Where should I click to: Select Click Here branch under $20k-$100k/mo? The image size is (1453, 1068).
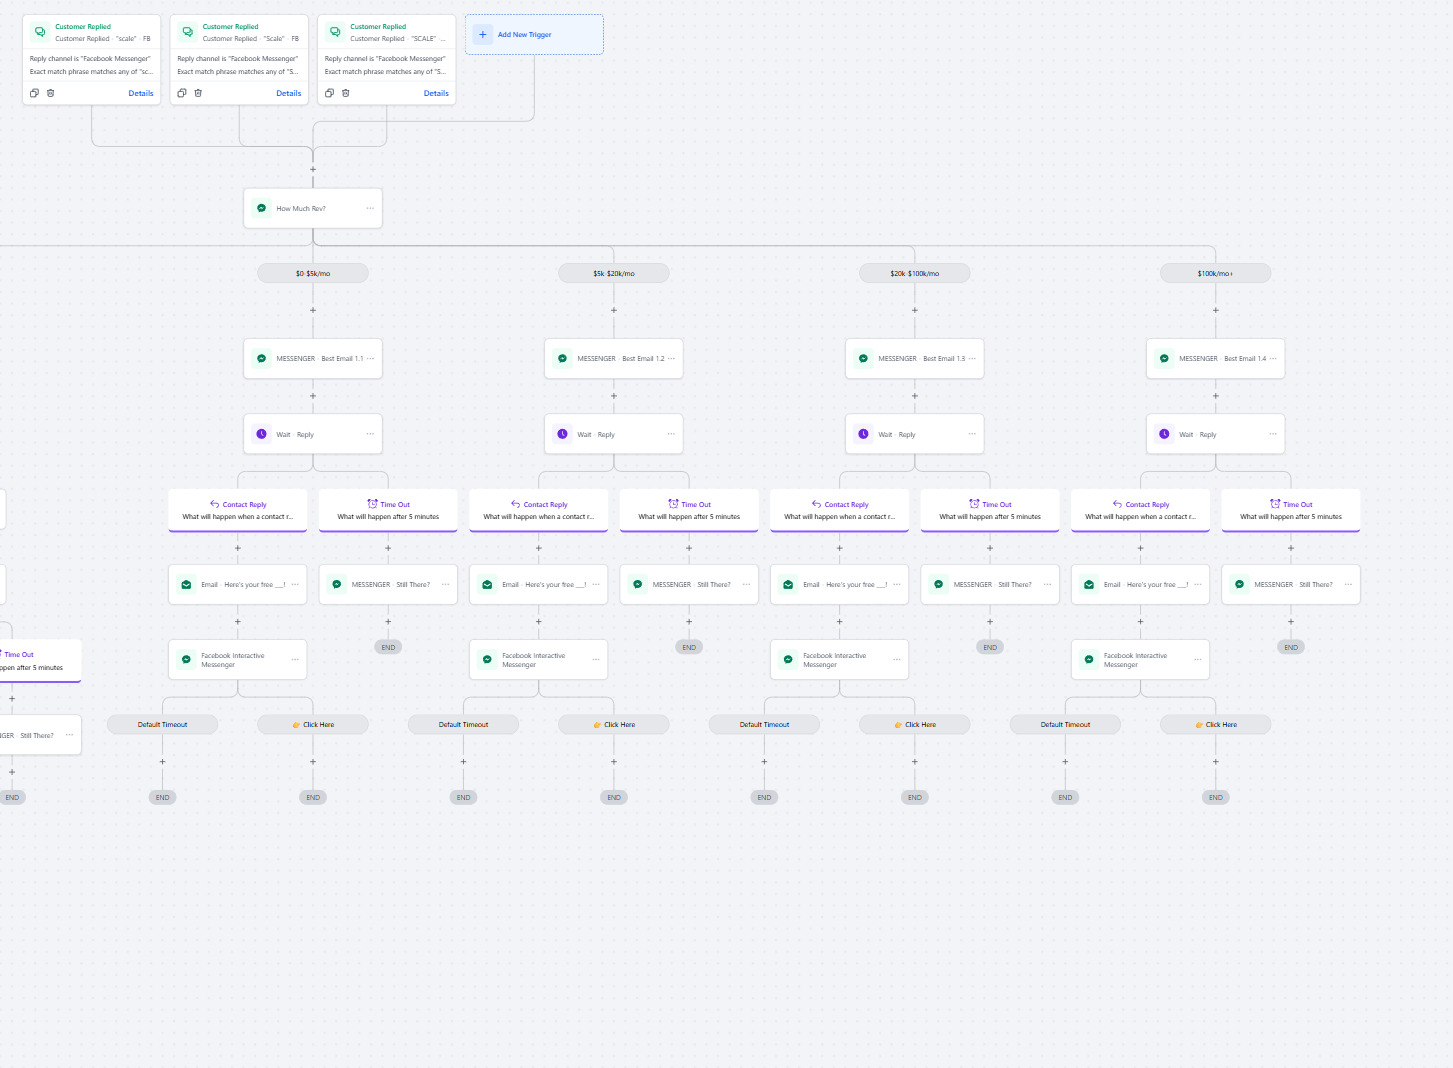pos(915,725)
